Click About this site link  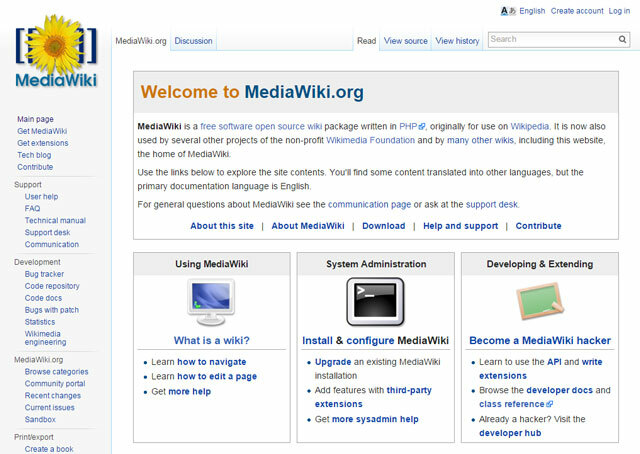[x=222, y=226]
